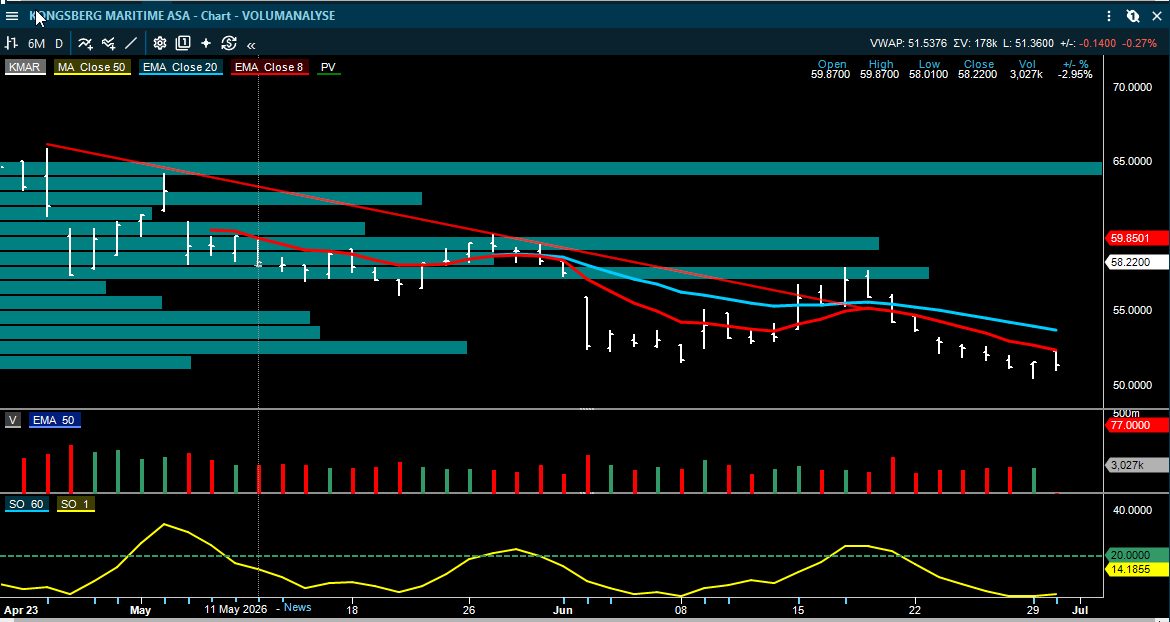
Task: Click the Apr 23 date axis label
Action: [19, 610]
